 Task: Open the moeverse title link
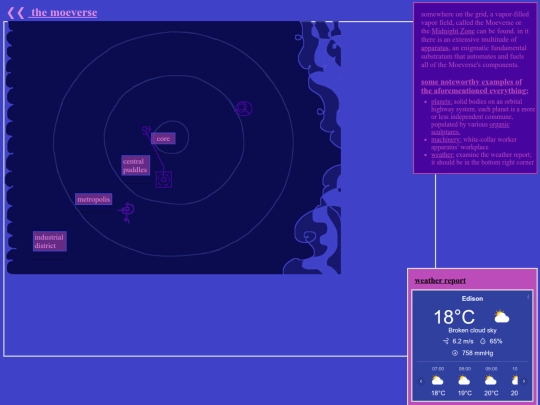tap(64, 12)
